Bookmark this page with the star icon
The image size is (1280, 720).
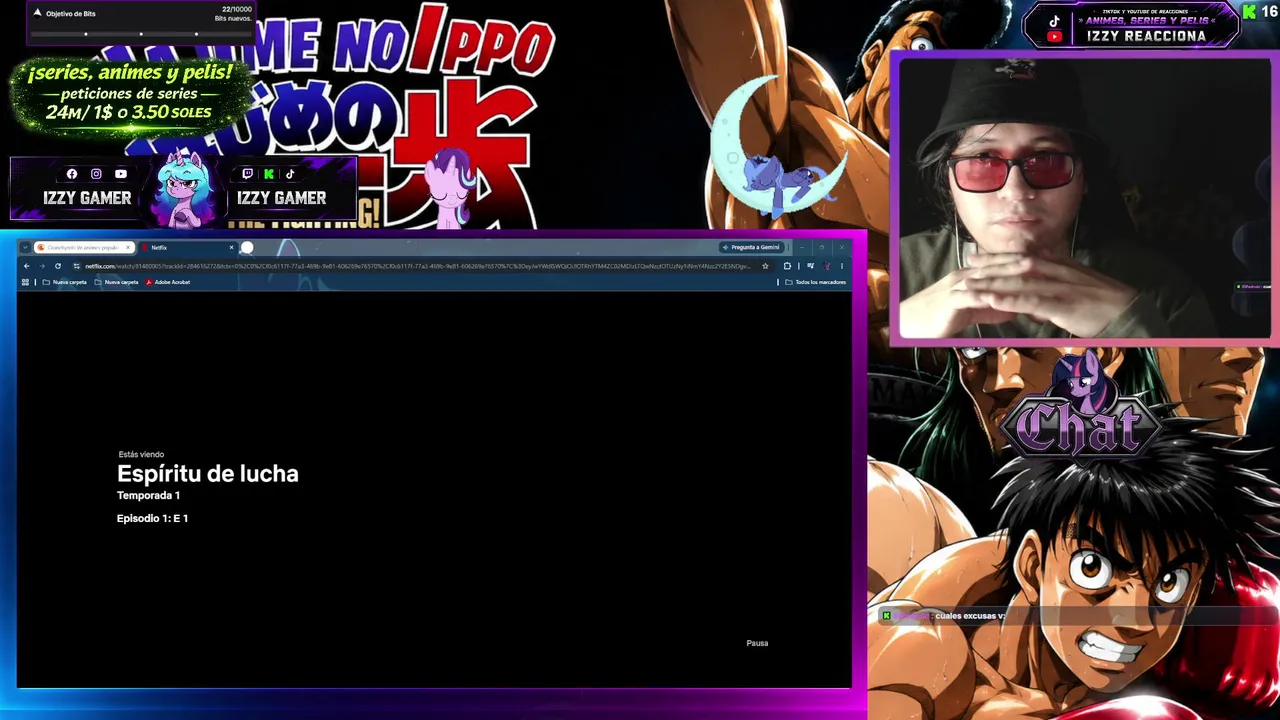765,266
